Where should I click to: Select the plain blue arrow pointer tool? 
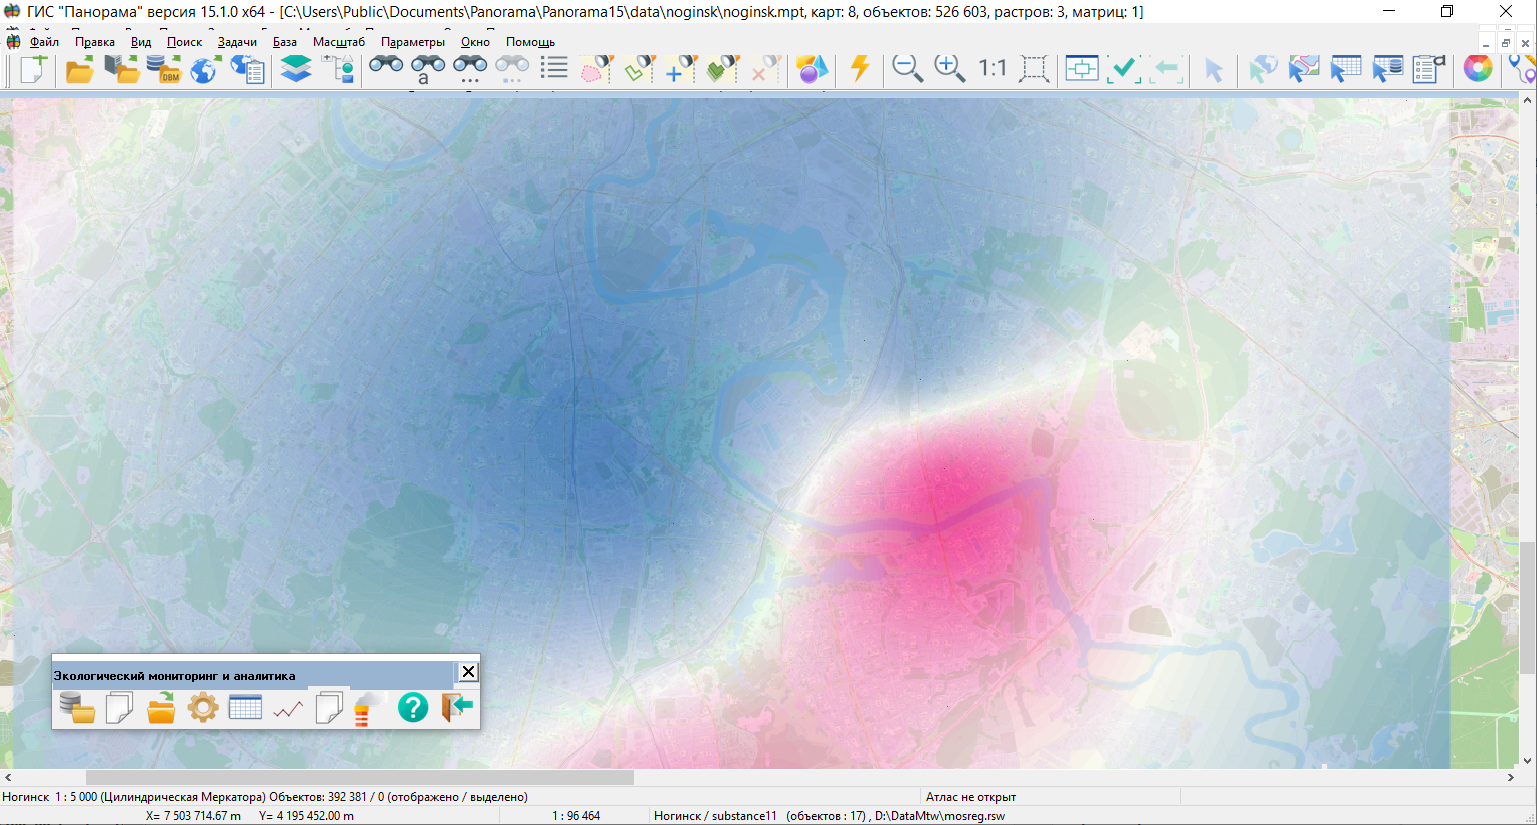[x=1214, y=70]
